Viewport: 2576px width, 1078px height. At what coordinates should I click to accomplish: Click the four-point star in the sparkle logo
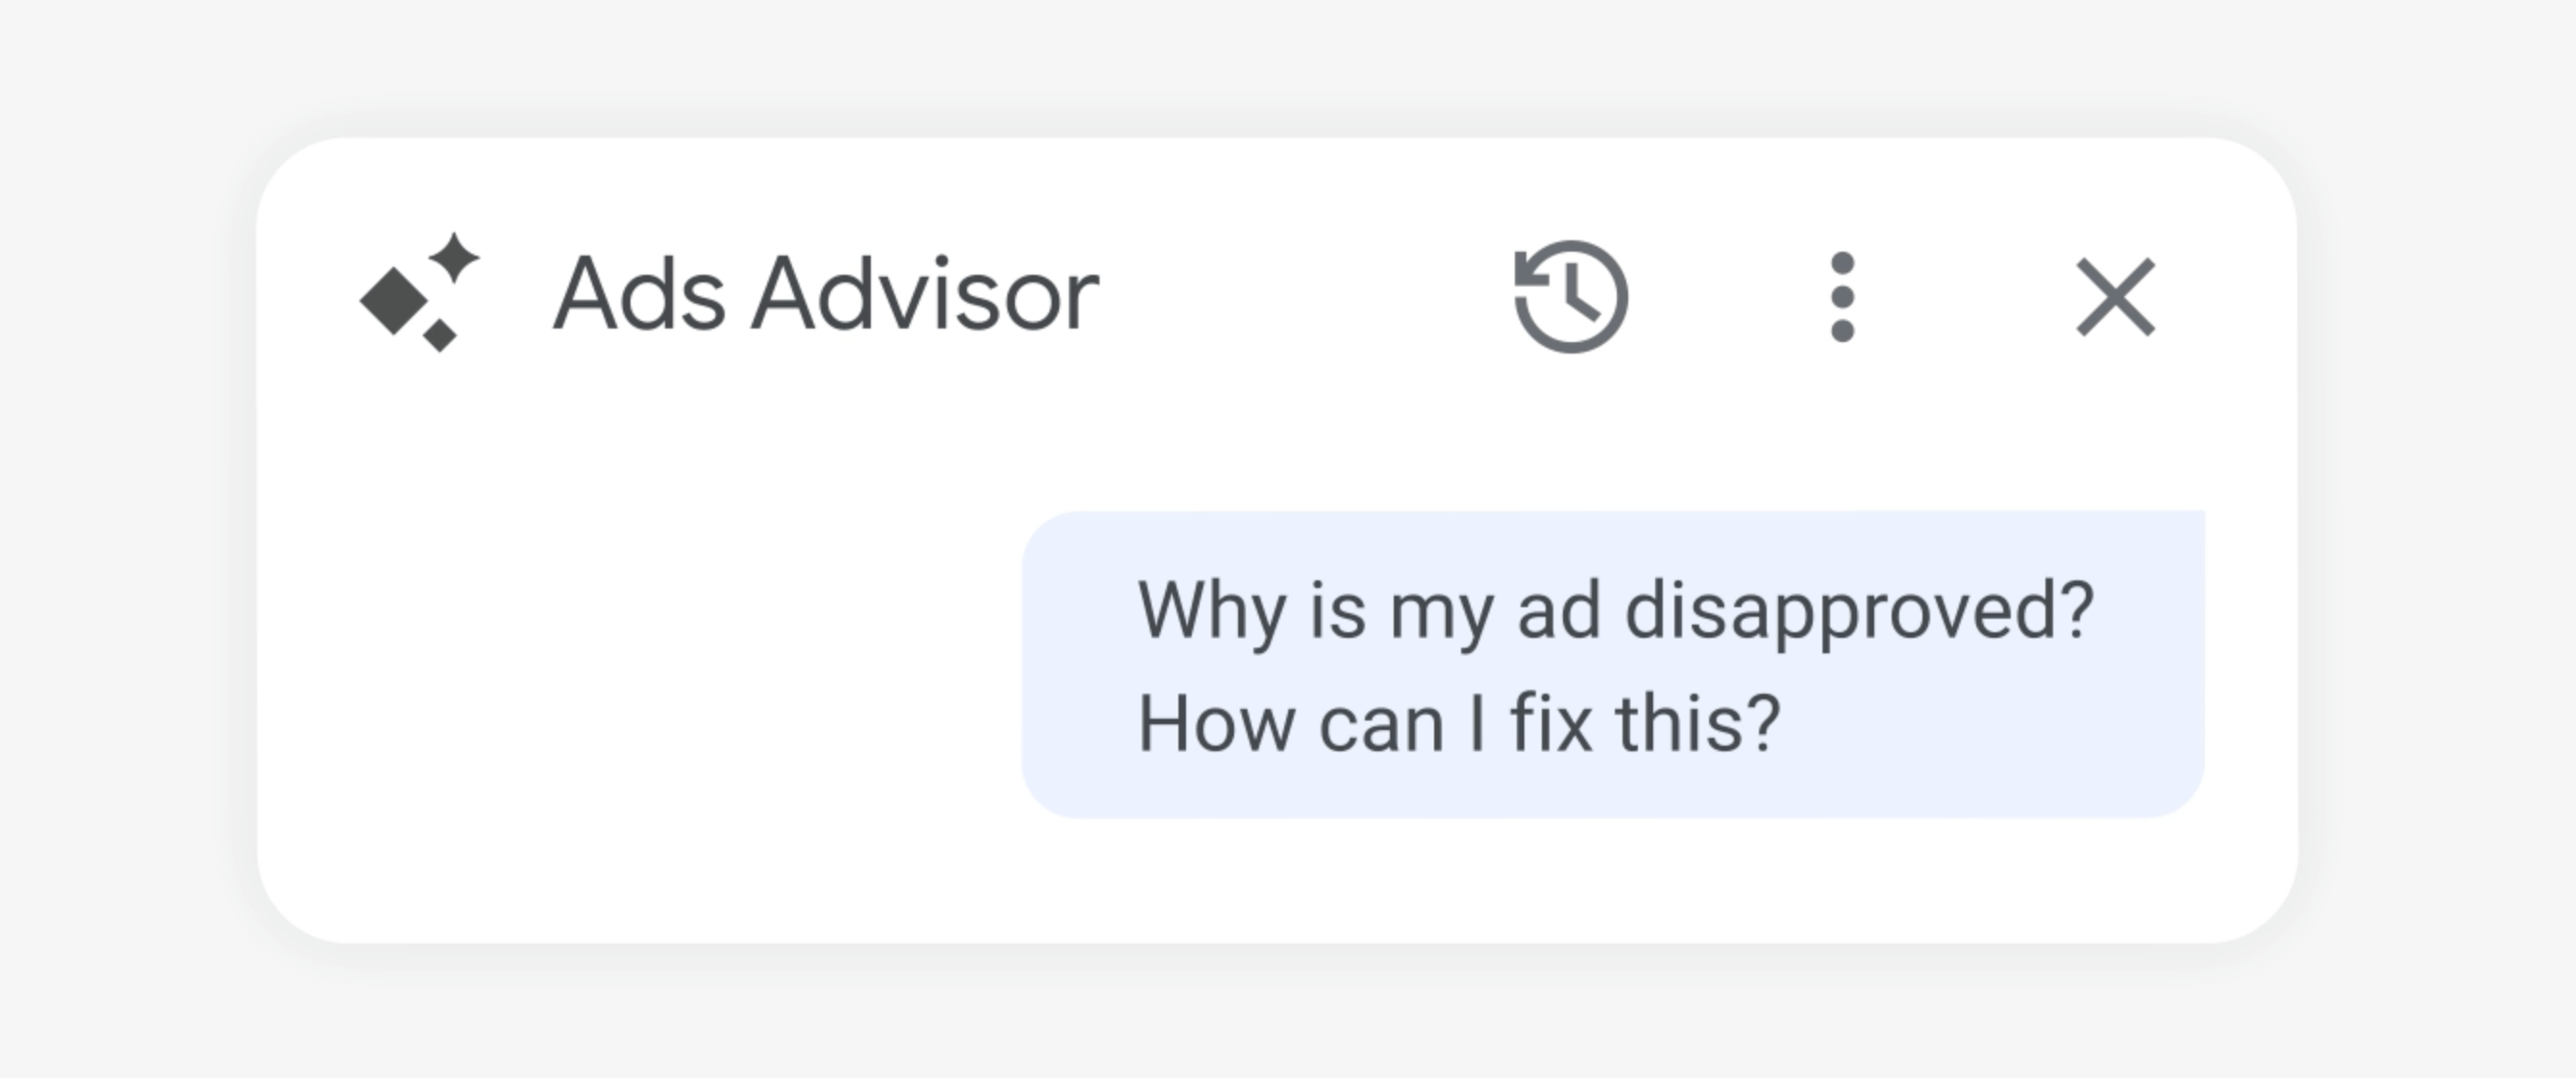point(456,257)
